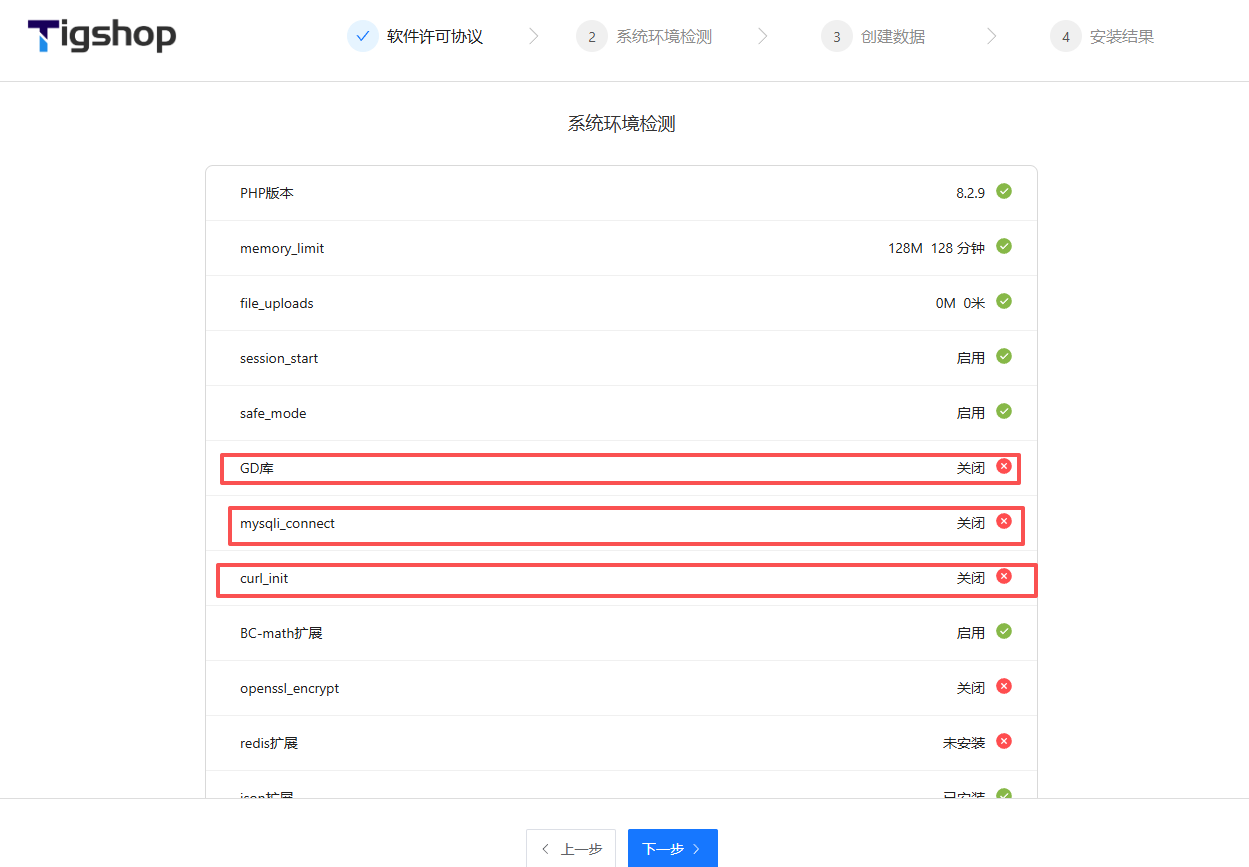Click green check icon for session_start

[1004, 356]
